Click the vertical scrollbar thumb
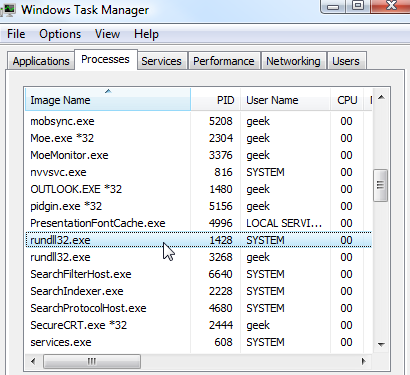Viewport: 410px width, 375px height. pos(381,185)
